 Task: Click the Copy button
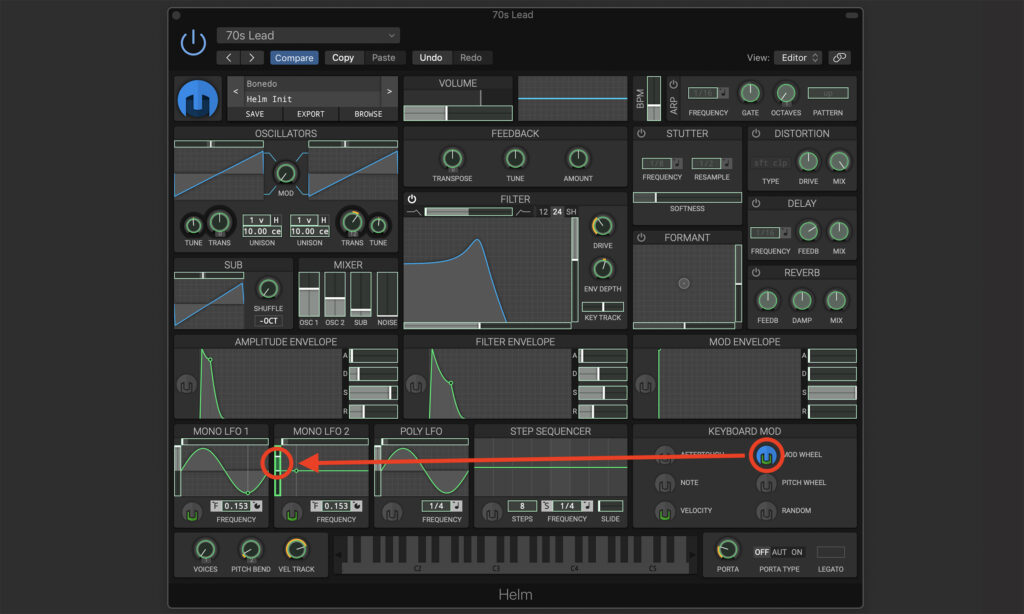pyautogui.click(x=343, y=57)
